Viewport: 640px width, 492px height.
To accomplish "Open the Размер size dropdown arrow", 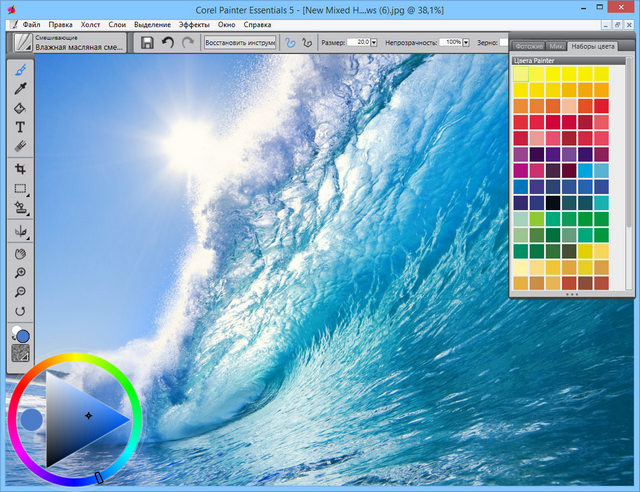I will (x=374, y=43).
